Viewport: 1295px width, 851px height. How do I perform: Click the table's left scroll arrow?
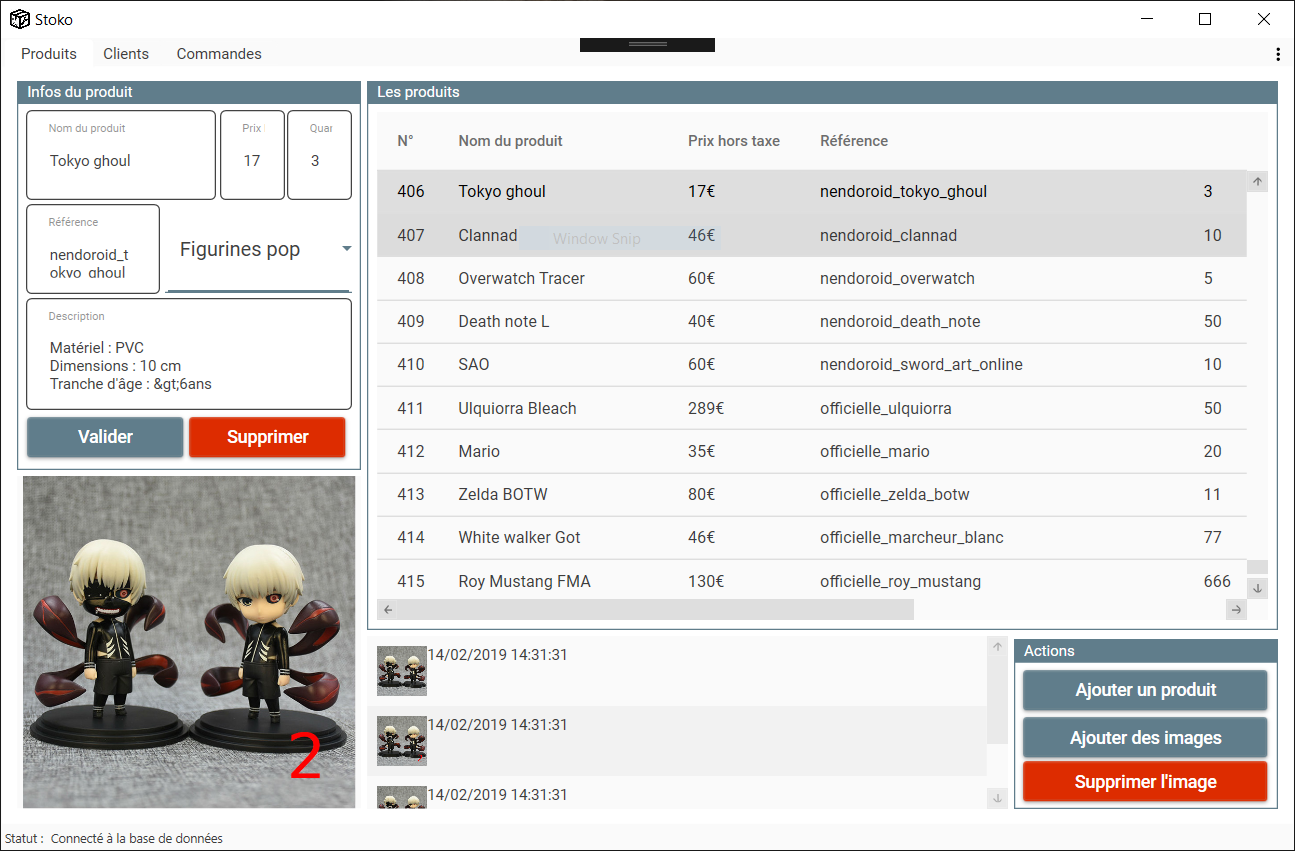(388, 609)
